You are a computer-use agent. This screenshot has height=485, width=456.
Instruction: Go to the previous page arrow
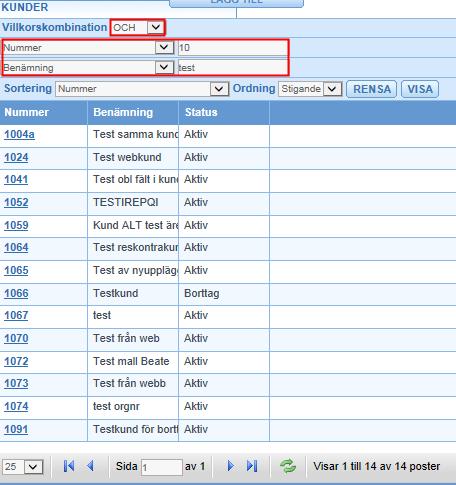coord(90,466)
